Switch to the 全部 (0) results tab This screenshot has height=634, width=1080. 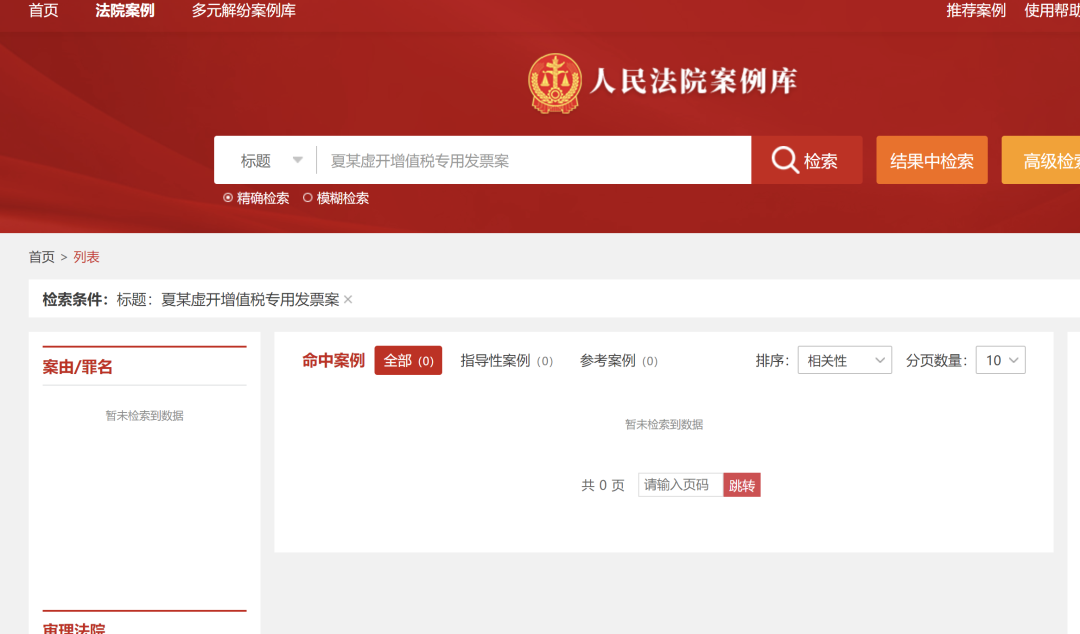[x=408, y=360]
